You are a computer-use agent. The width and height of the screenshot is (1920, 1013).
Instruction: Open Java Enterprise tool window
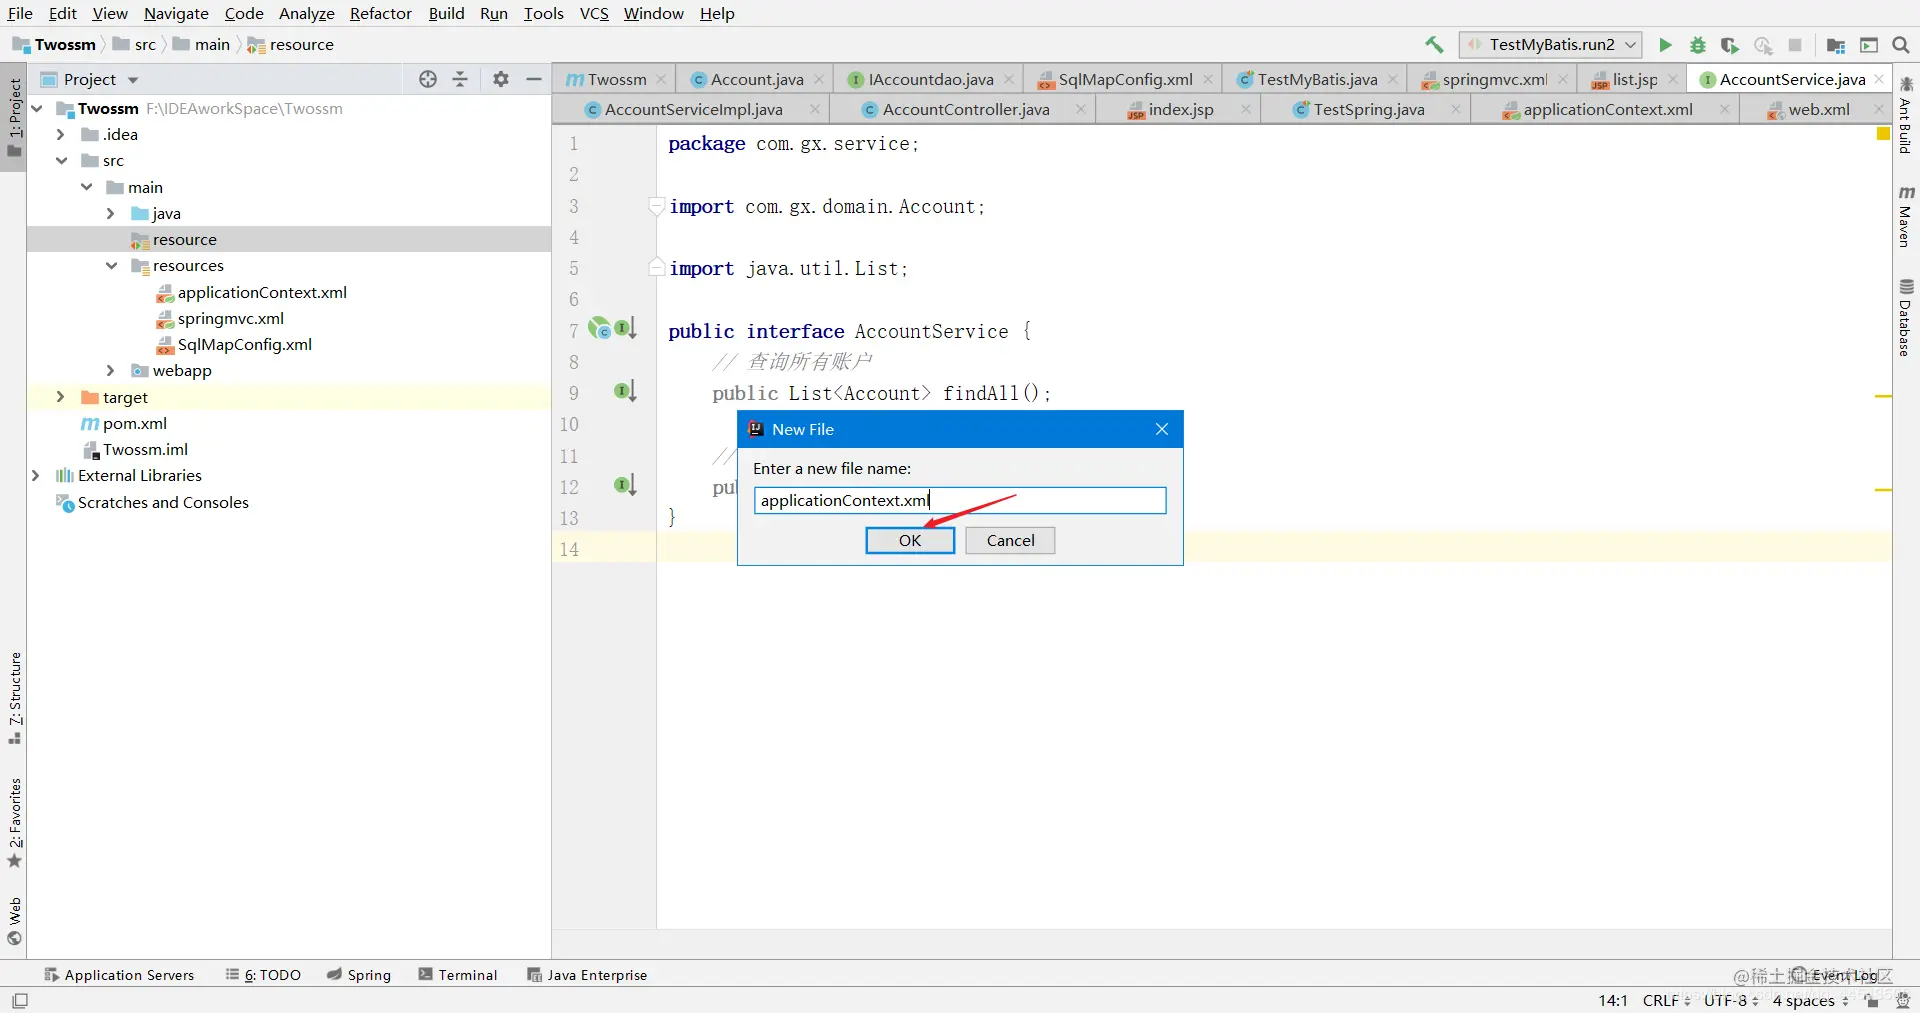588,975
